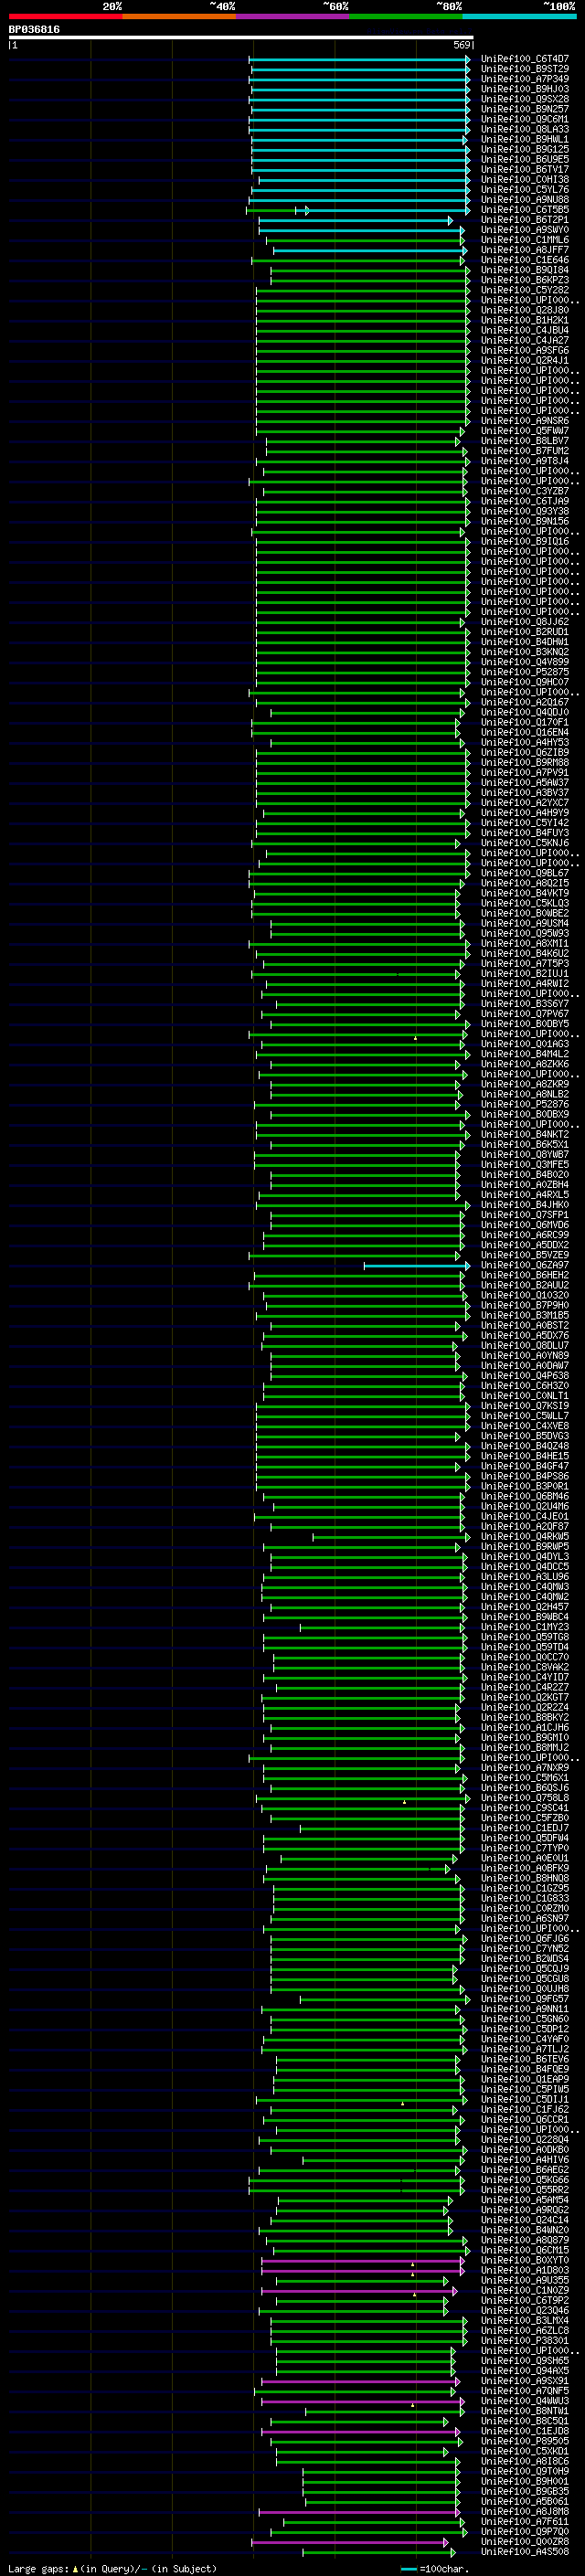Select the UniRef100_Q4P638 label
Screen dimensions: 585x2576
[524, 1376]
